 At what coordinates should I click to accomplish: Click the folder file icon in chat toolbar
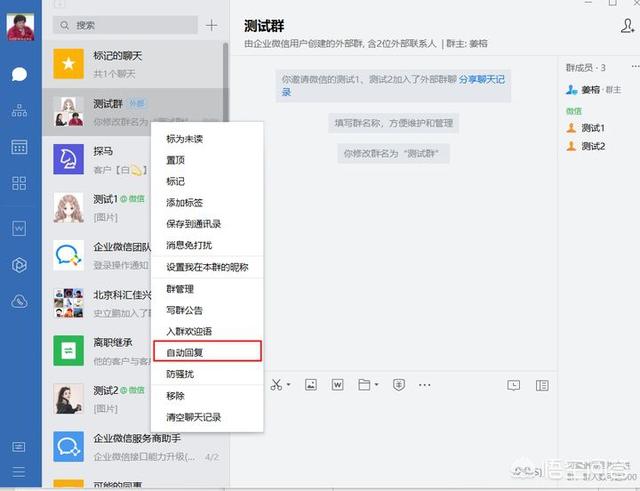point(364,384)
